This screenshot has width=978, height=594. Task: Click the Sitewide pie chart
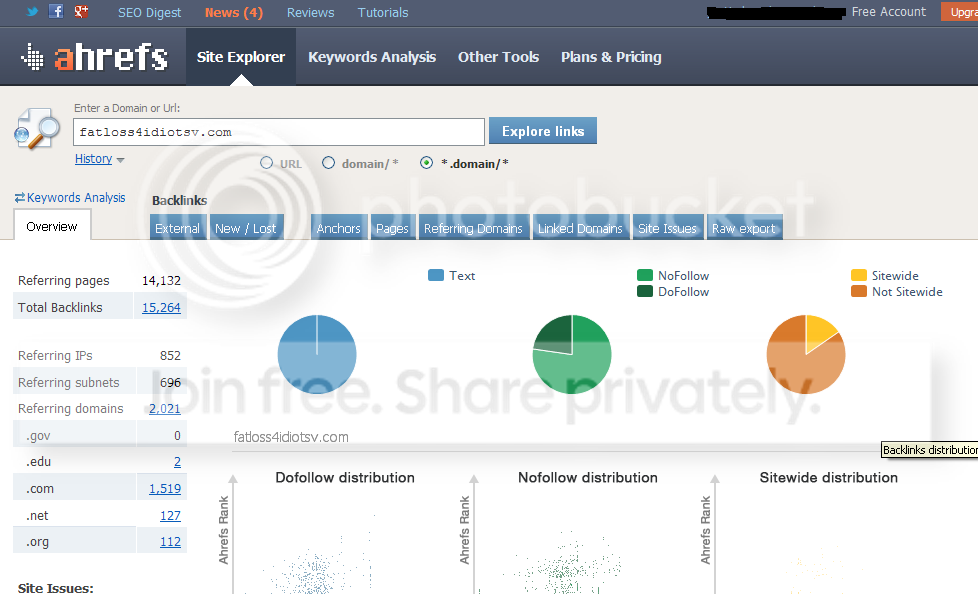coord(806,354)
